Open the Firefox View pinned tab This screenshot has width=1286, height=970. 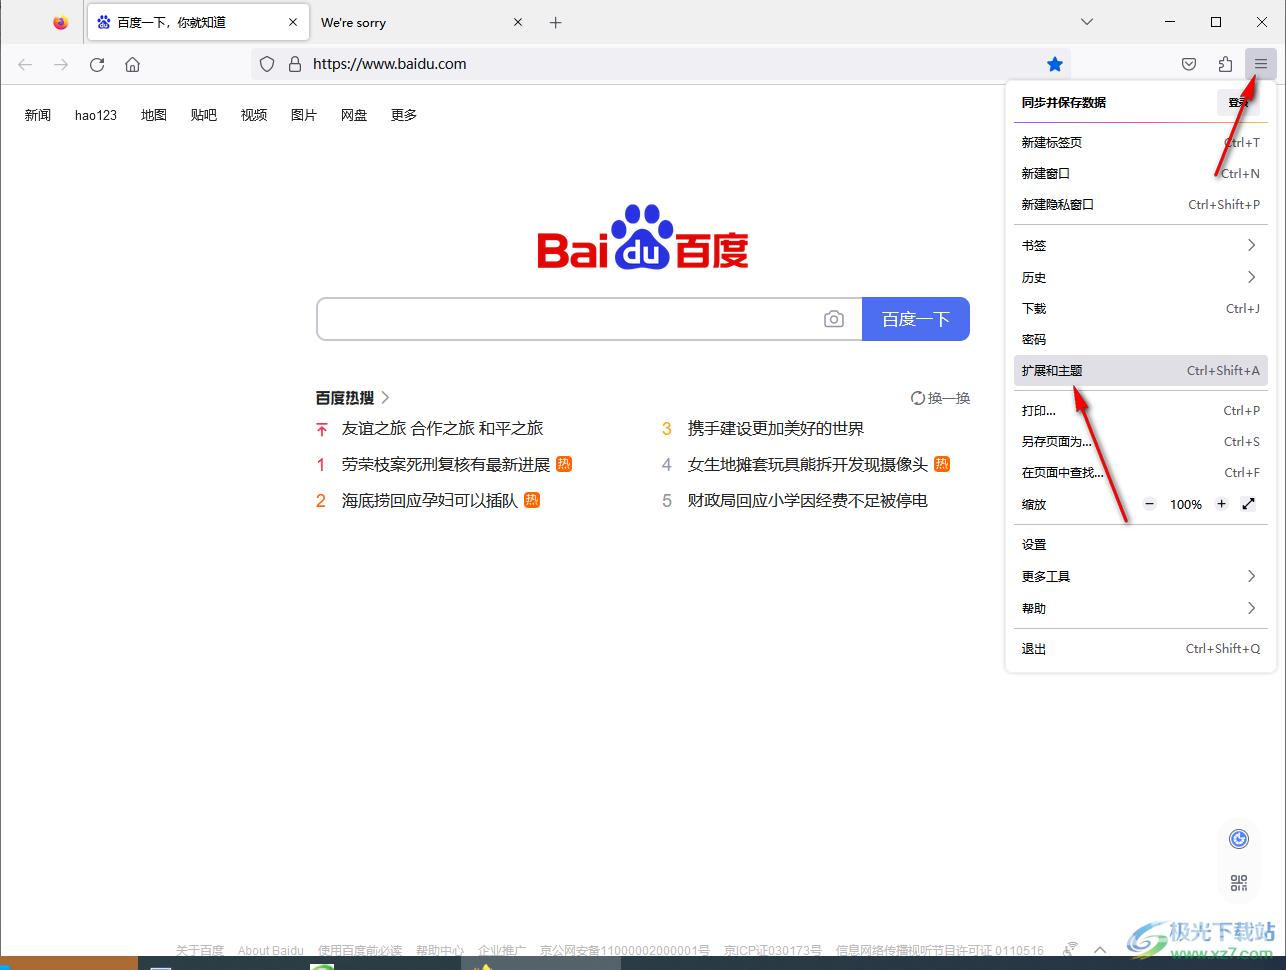click(x=61, y=22)
